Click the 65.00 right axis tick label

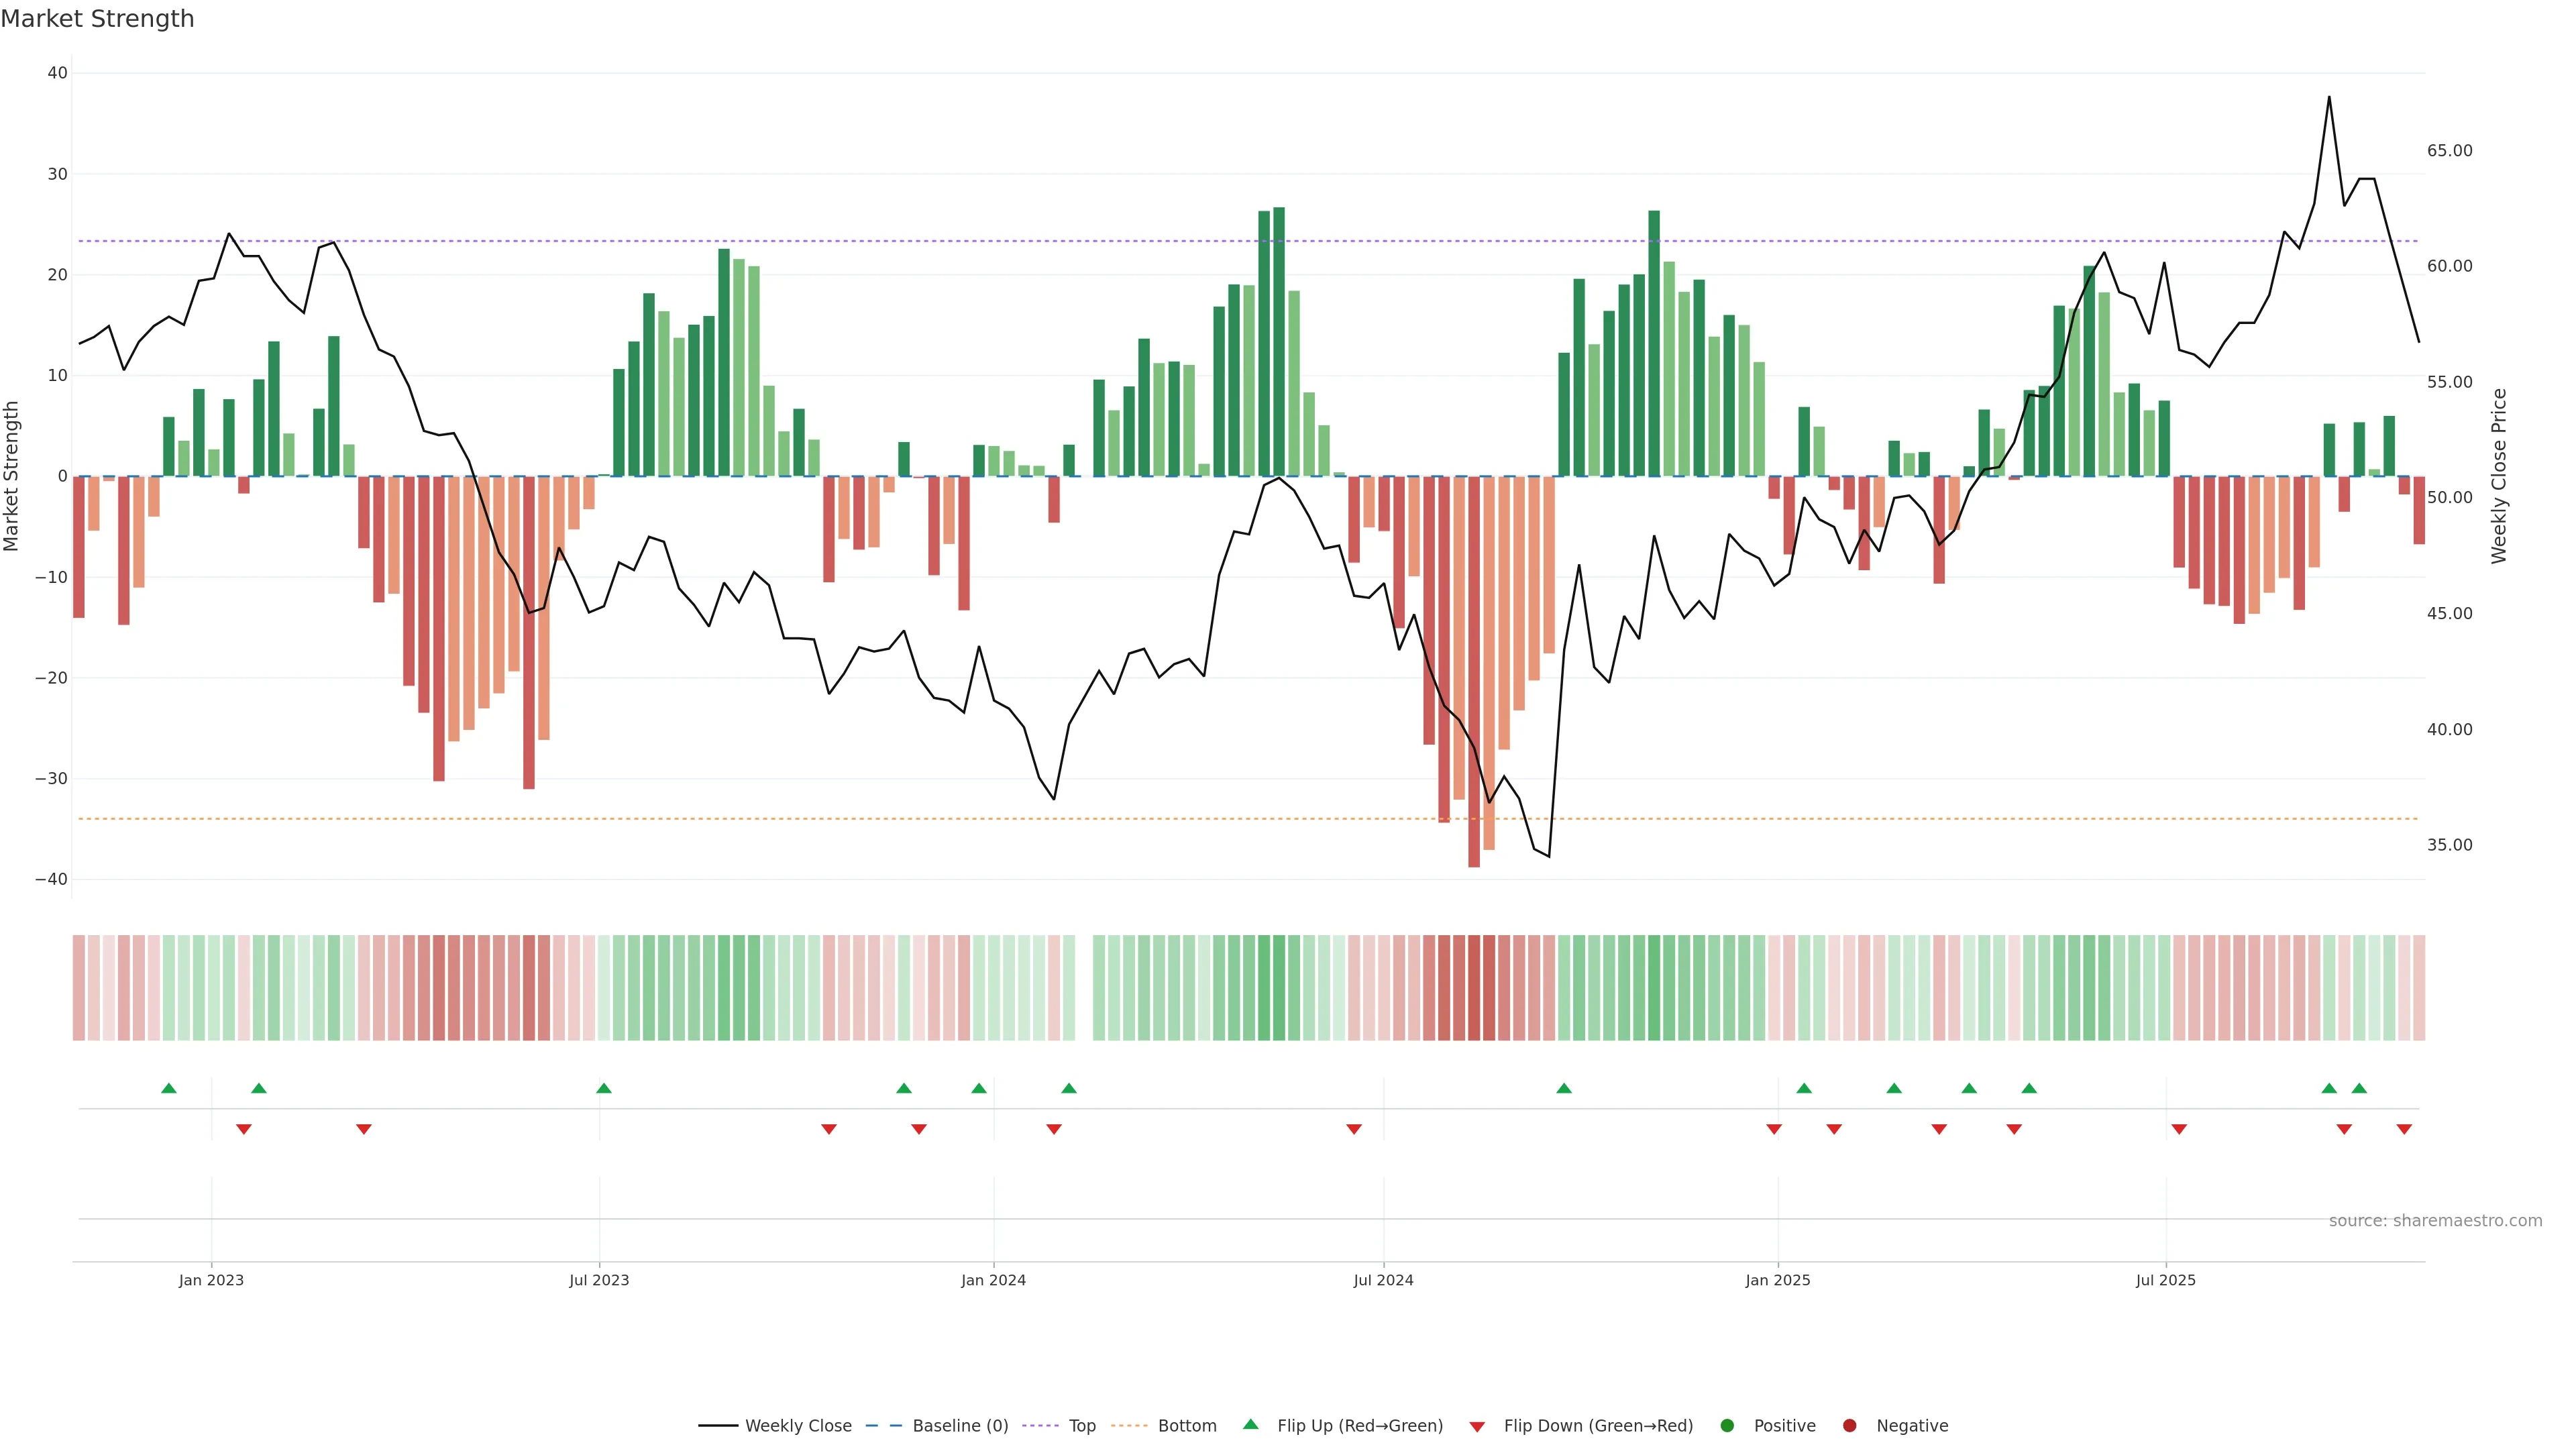click(x=2449, y=151)
